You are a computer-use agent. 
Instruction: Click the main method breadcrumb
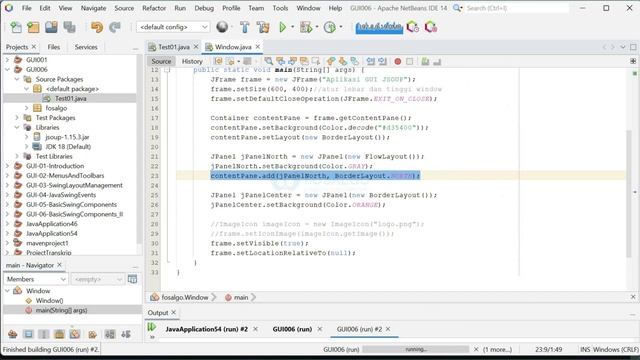point(241,297)
